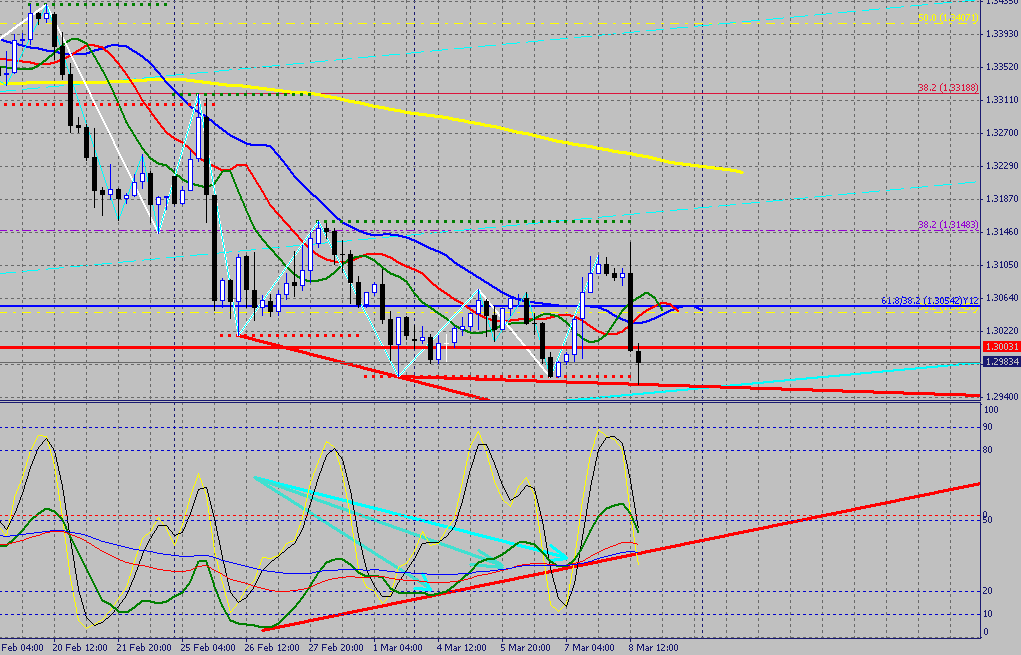Image resolution: width=1021 pixels, height=655 pixels.
Task: Click the 5 Mar 20:00 time label
Action: coord(525,648)
